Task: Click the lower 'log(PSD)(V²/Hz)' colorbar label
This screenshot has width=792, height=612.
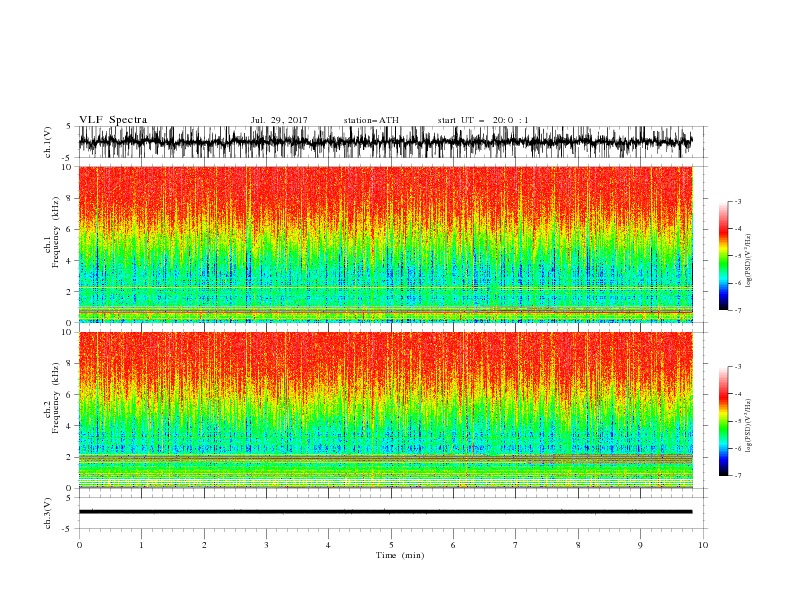Action: (748, 426)
